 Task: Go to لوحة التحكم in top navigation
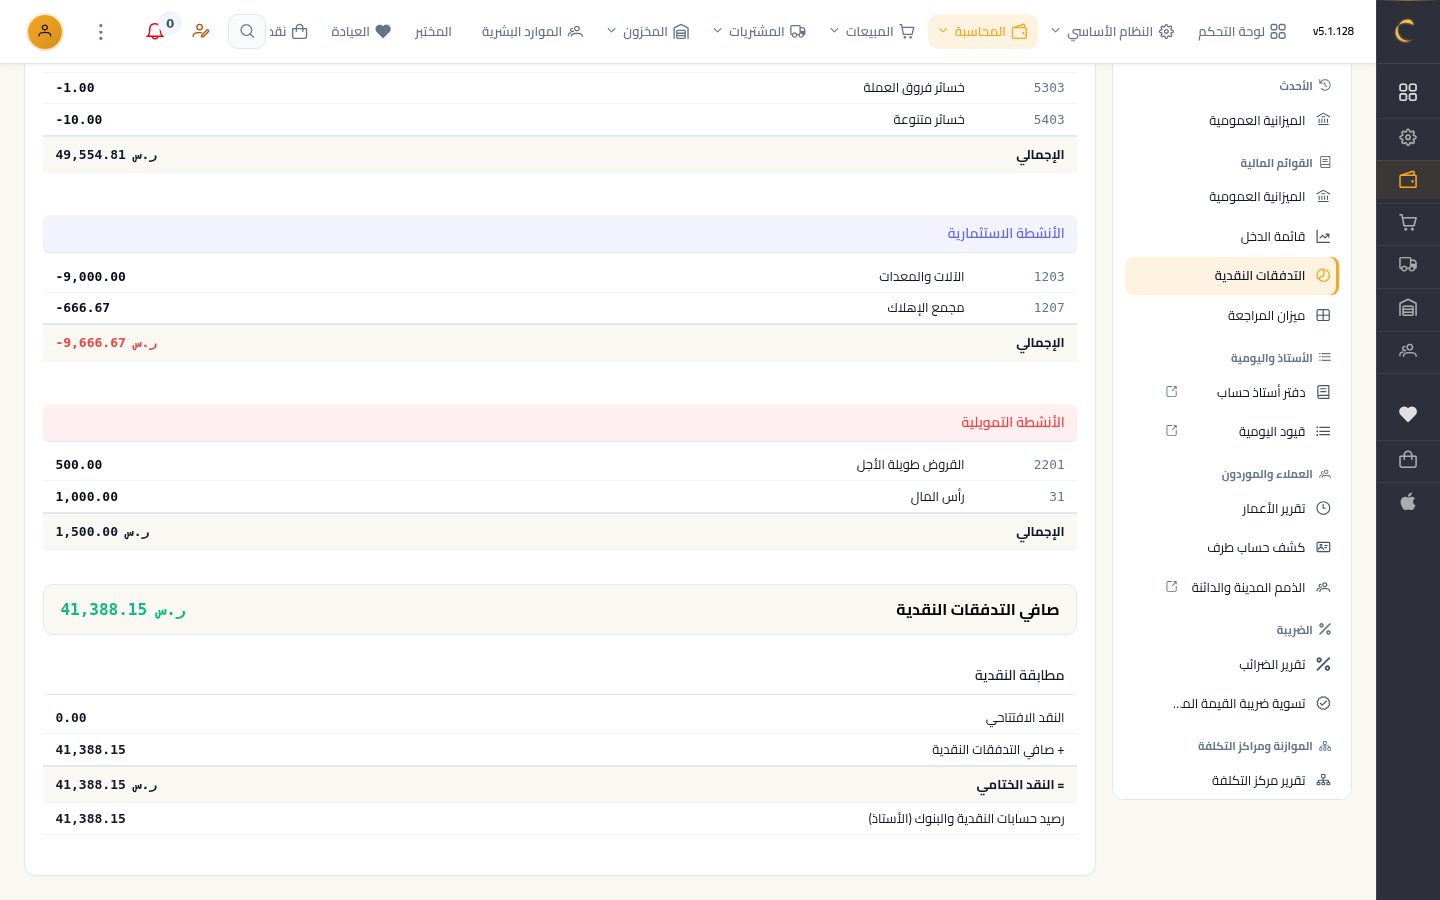tap(1242, 32)
